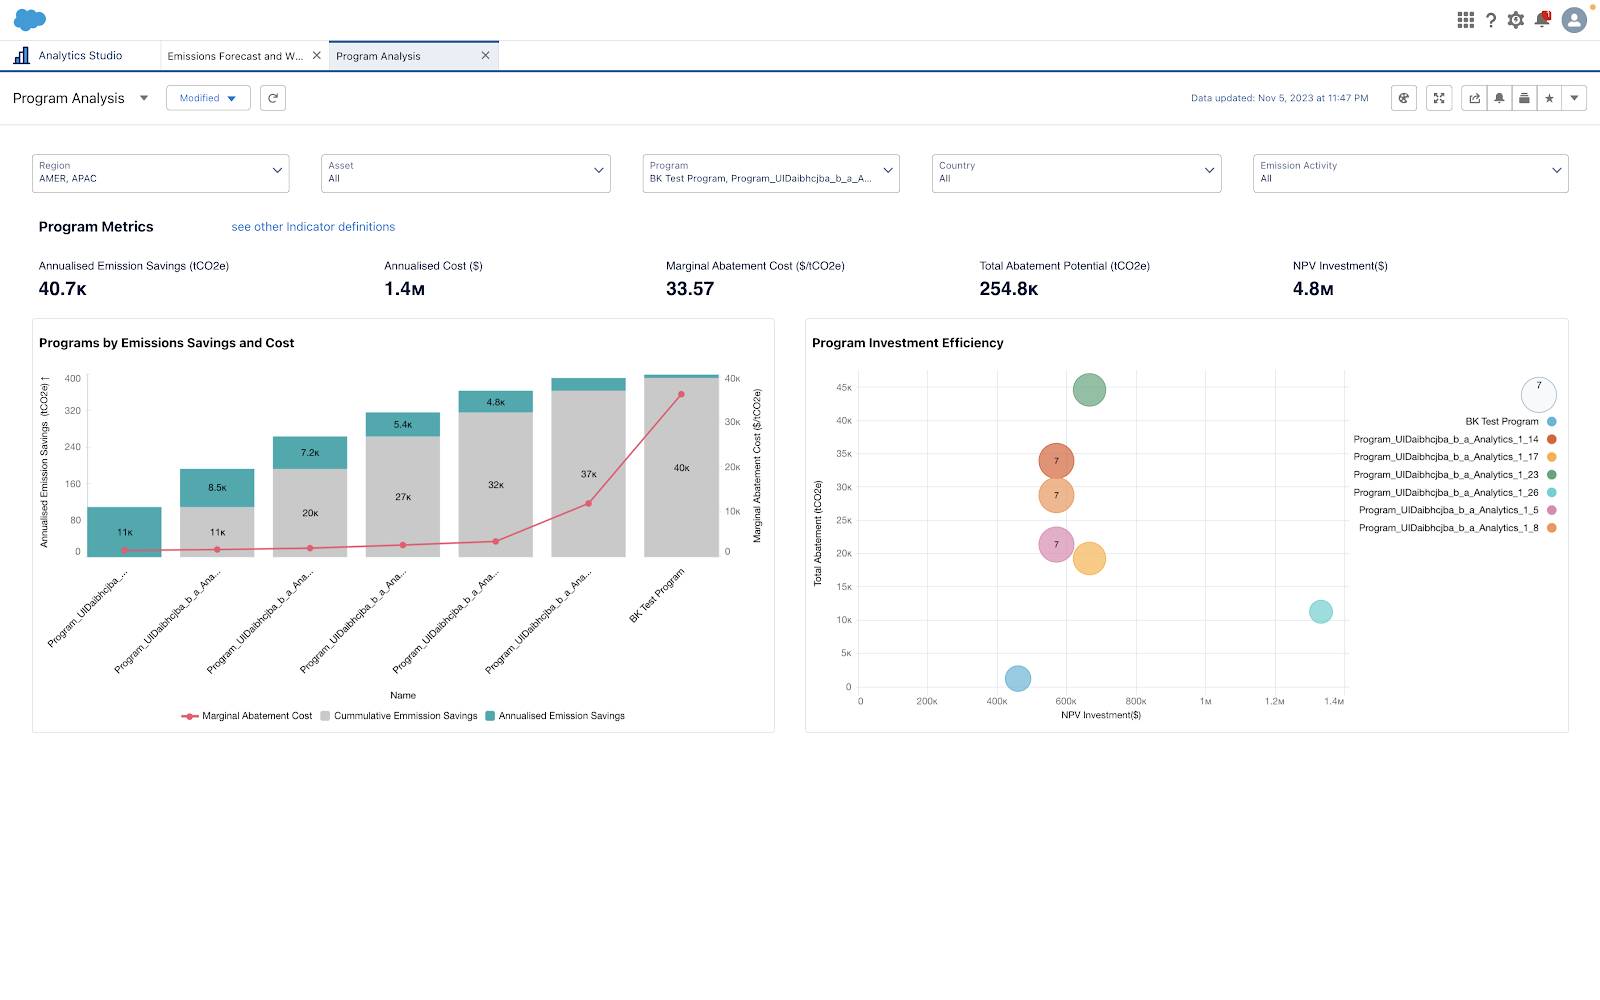
Task: Toggle BK Test Program in bubble legend
Action: click(x=1511, y=422)
